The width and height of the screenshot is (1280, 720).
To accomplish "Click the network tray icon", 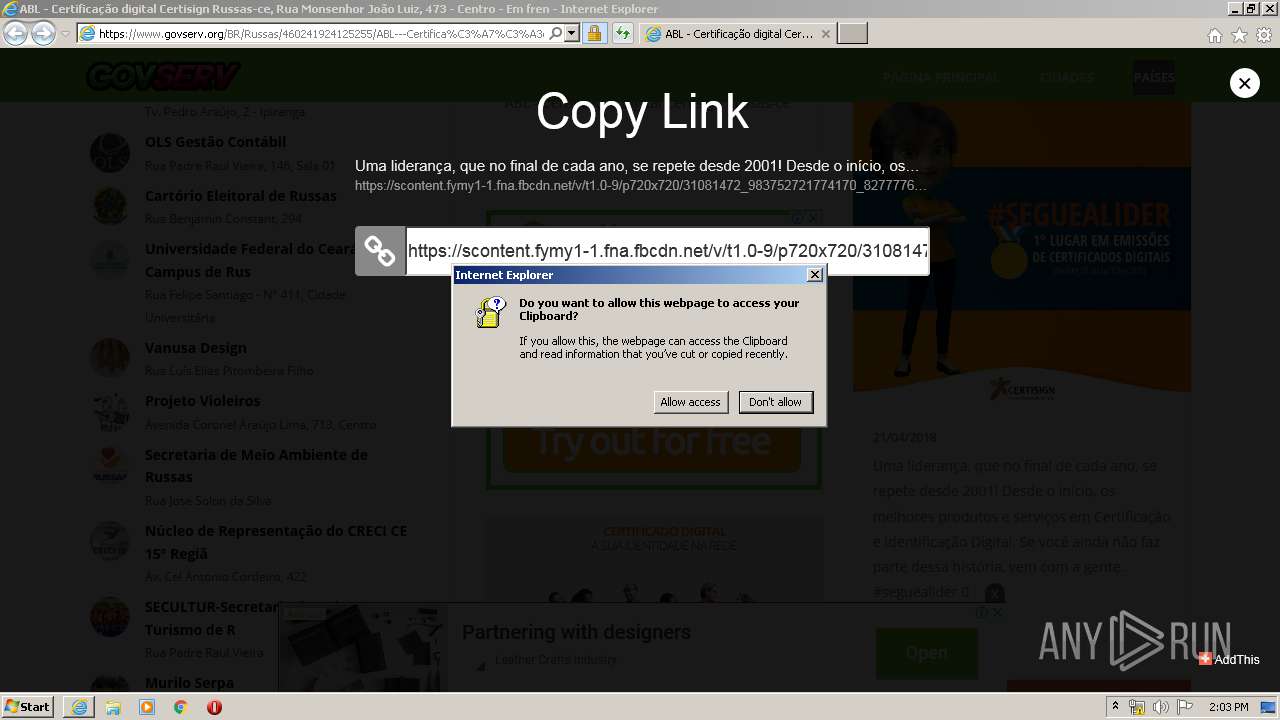I will click(x=1137, y=708).
